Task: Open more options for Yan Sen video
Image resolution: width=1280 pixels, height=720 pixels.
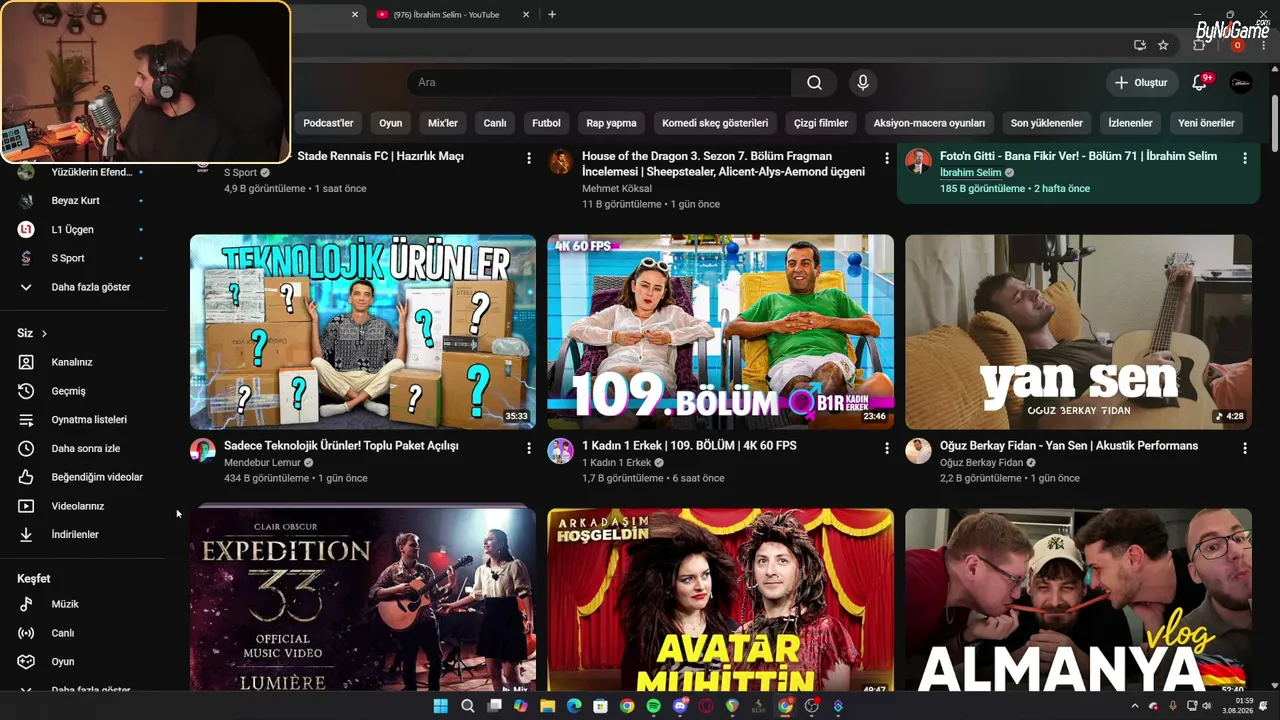Action: [x=1244, y=448]
